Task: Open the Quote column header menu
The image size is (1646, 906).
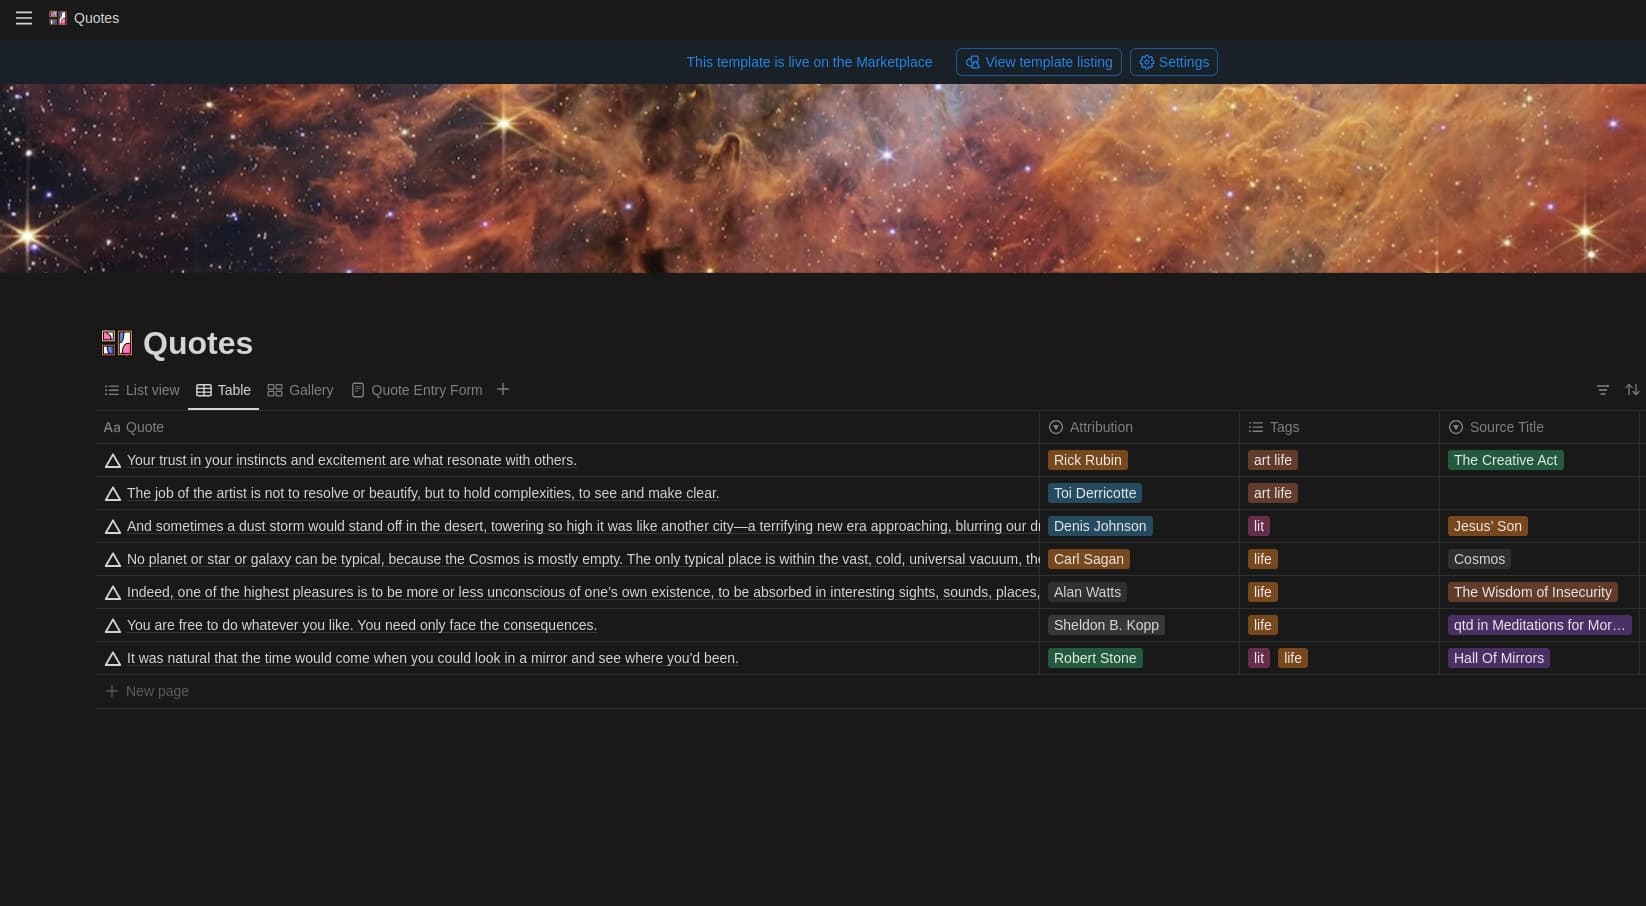Action: (567, 427)
